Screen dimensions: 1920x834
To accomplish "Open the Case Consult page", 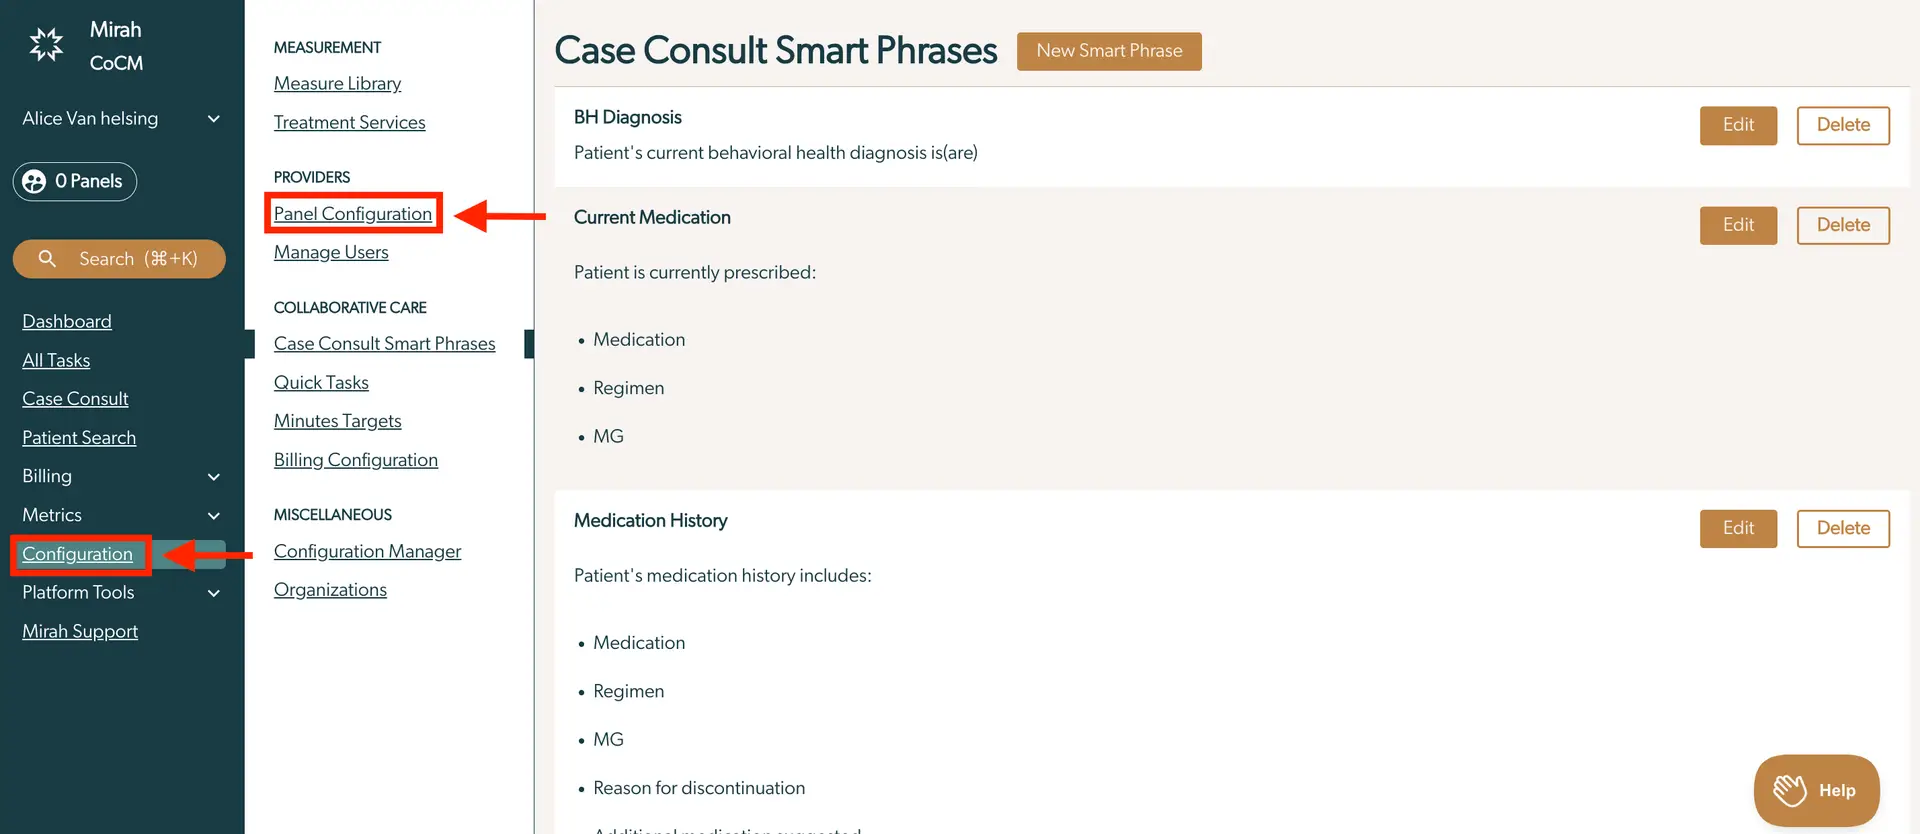I will (75, 398).
